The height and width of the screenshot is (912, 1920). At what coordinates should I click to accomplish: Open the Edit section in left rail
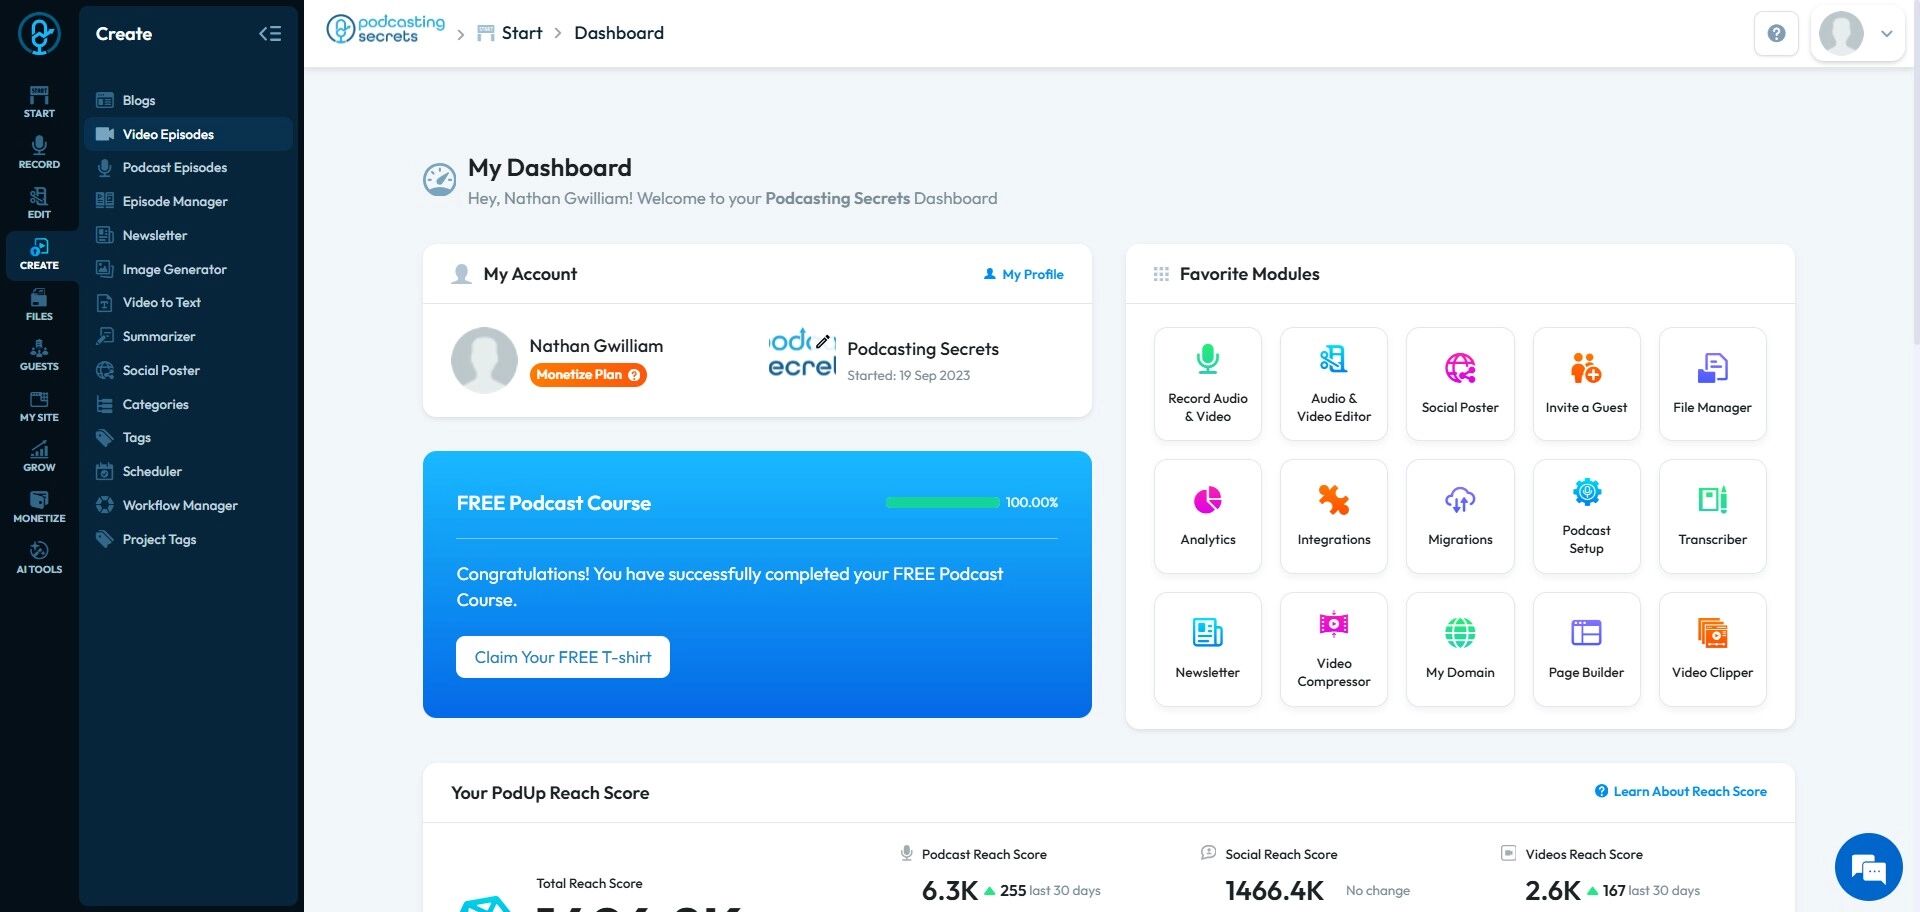pyautogui.click(x=39, y=203)
